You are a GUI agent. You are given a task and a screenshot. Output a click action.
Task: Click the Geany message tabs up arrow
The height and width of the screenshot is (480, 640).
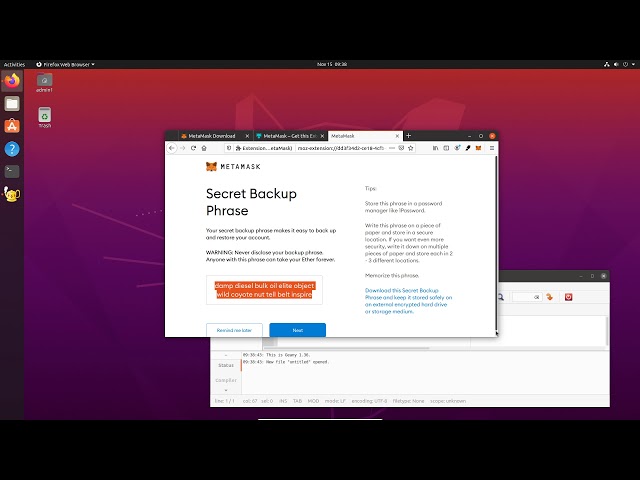point(226,355)
